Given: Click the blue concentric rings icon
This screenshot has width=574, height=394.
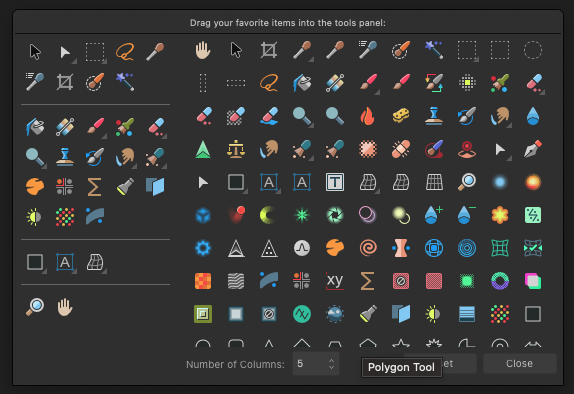Looking at the screenshot, I should click(x=467, y=248).
